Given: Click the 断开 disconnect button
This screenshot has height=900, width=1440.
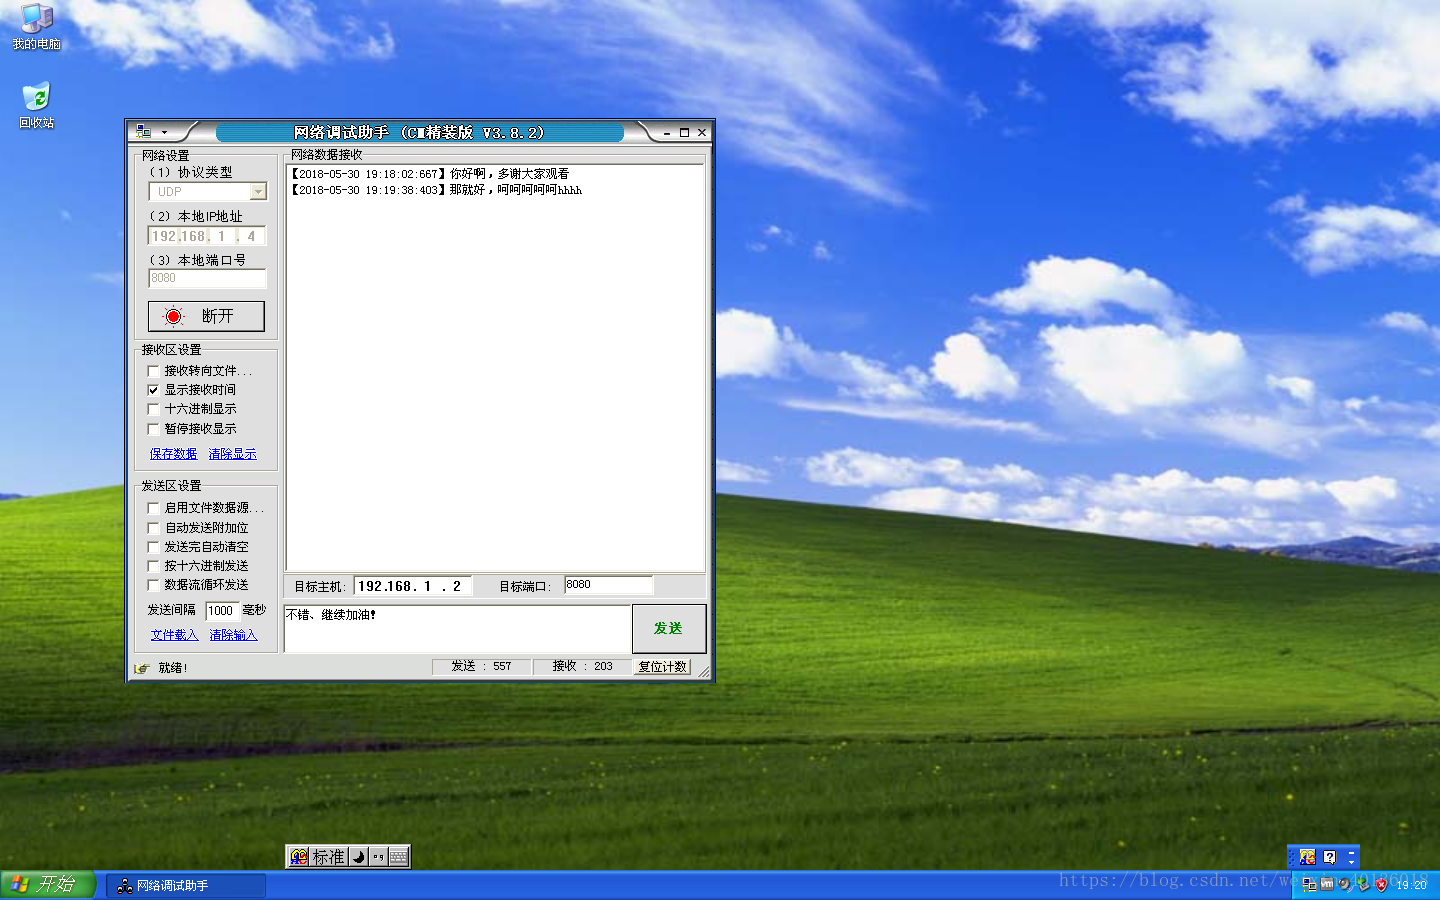Looking at the screenshot, I should point(206,316).
